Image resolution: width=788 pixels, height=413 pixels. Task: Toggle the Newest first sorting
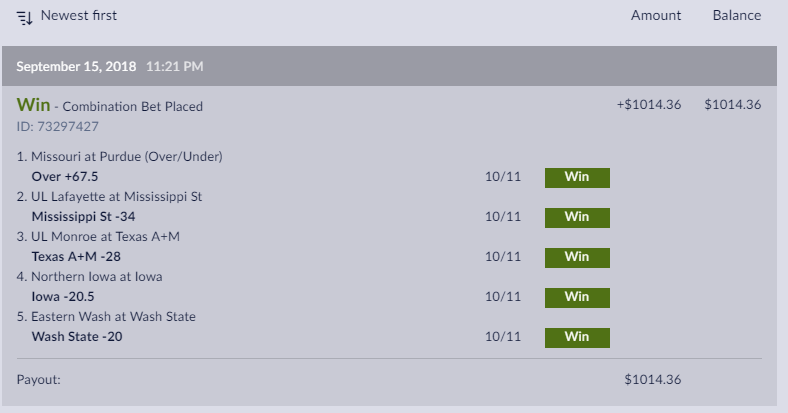coord(78,15)
